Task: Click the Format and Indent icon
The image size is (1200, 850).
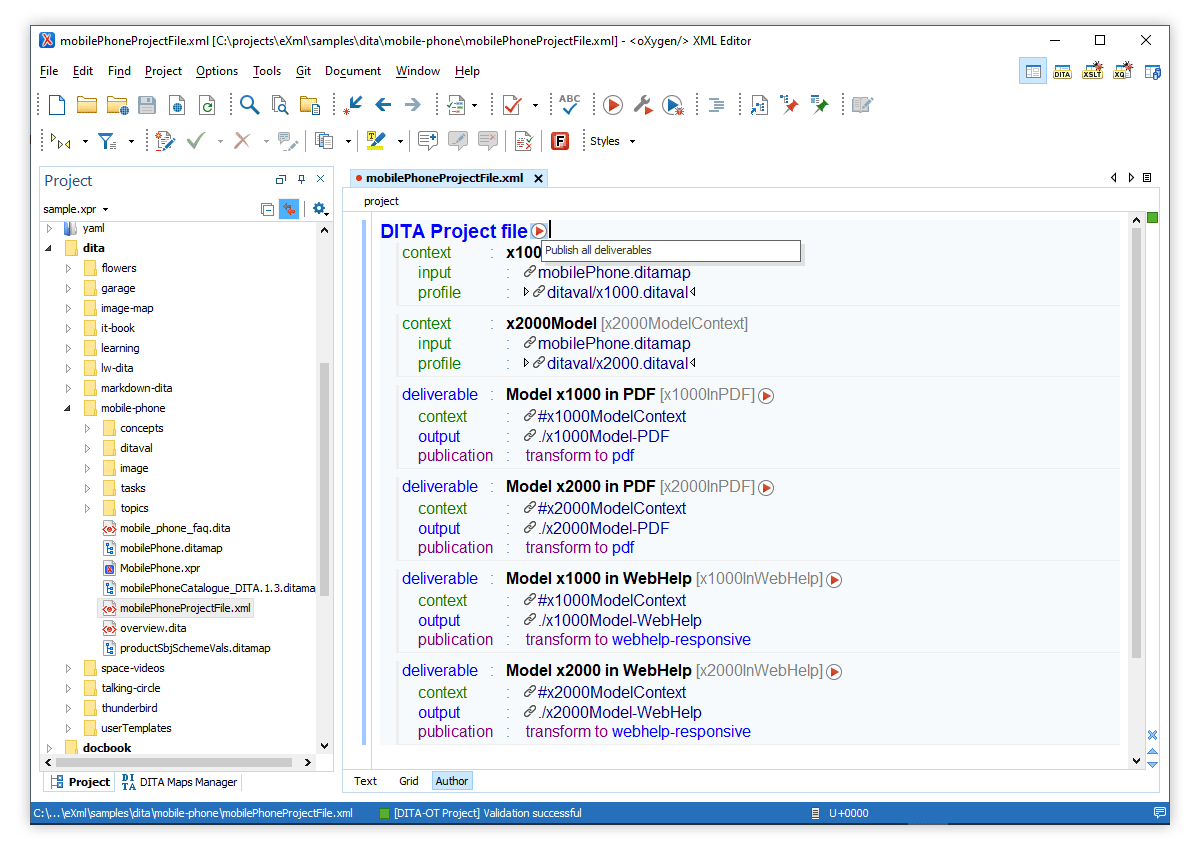Action: 716,105
